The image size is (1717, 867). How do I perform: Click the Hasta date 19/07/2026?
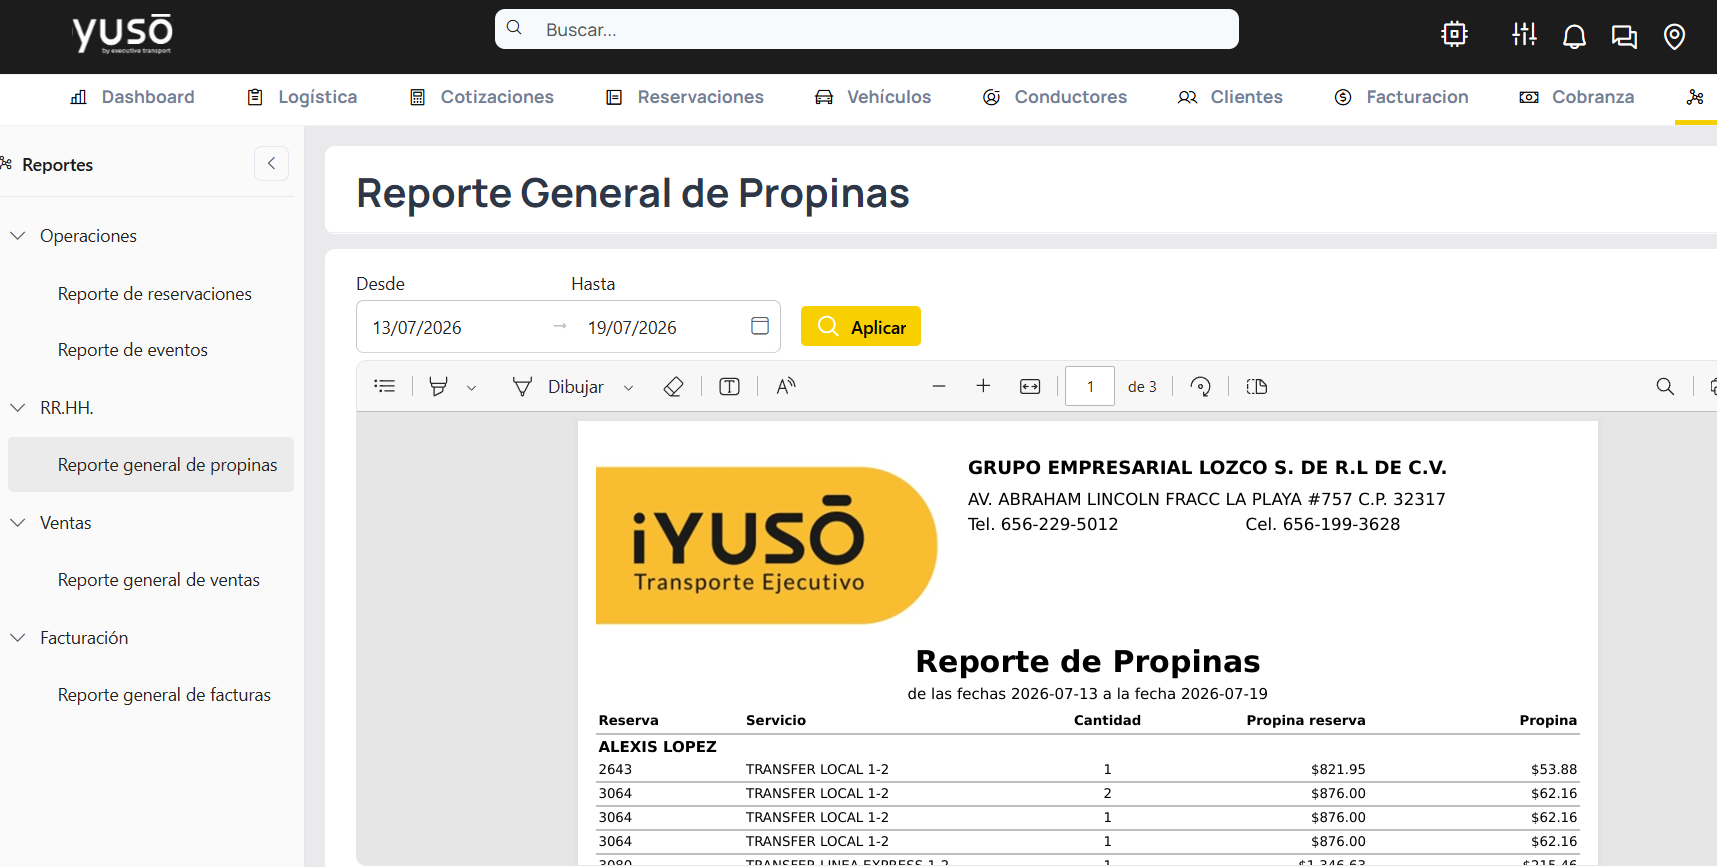point(632,327)
